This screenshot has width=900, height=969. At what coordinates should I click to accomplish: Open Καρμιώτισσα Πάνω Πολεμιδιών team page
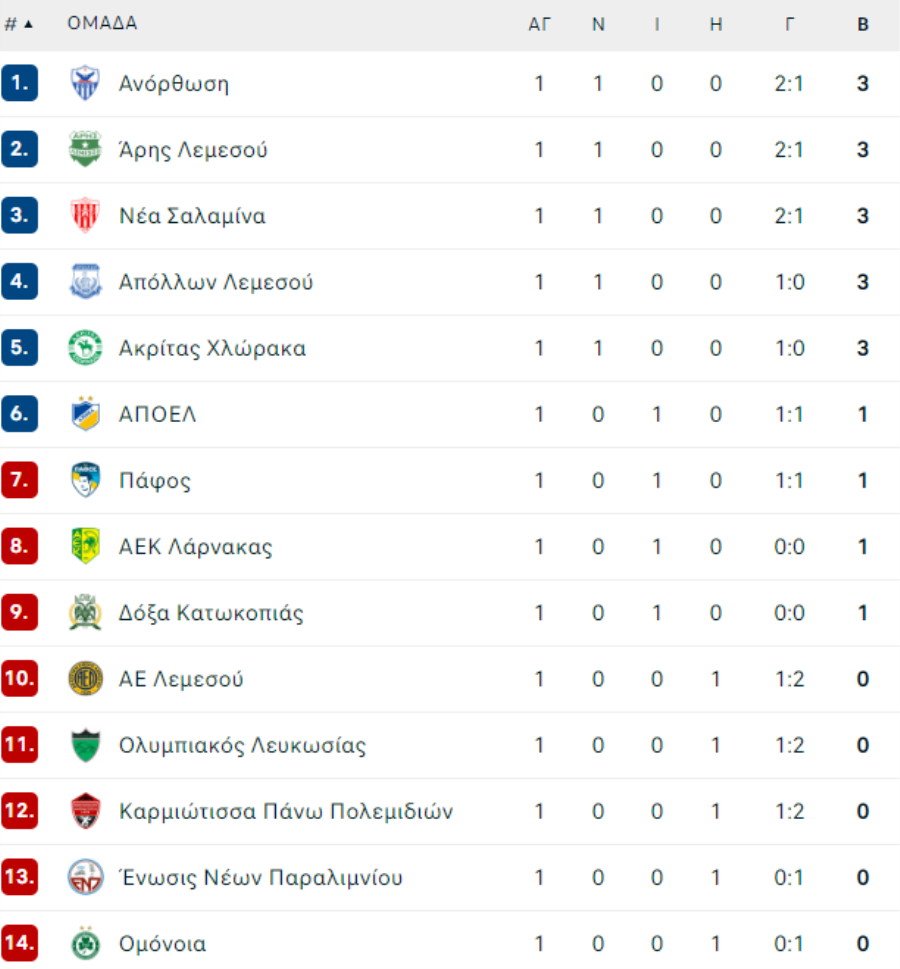(x=286, y=811)
